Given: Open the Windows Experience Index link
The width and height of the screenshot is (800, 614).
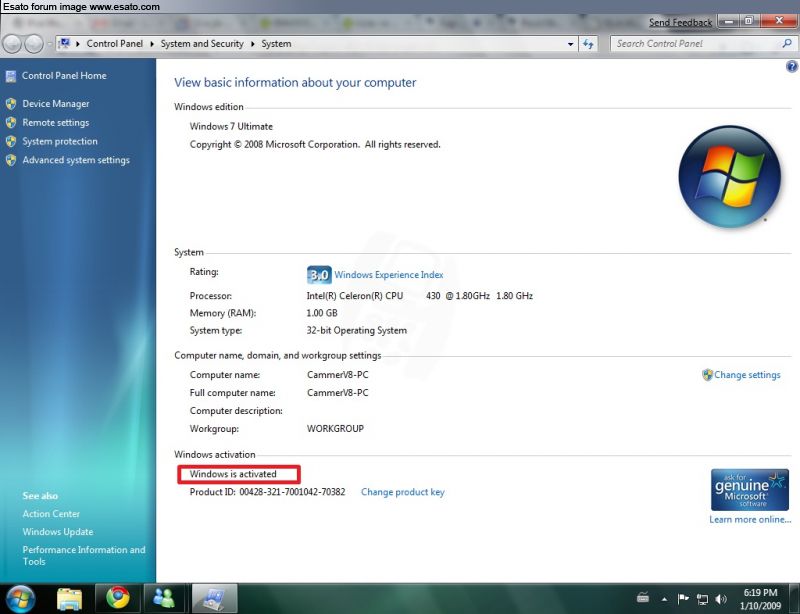Looking at the screenshot, I should 389,275.
